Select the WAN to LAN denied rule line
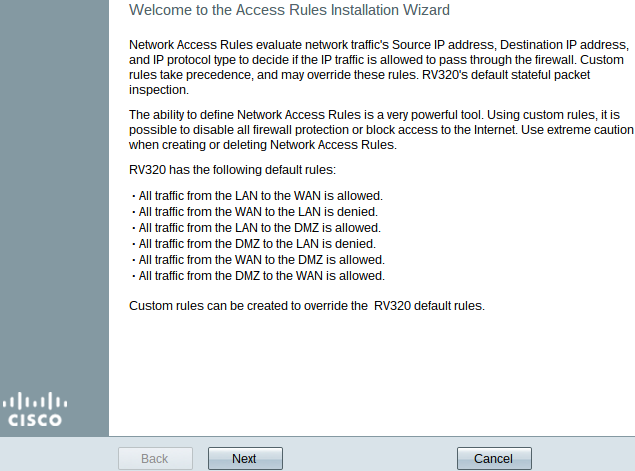 pyautogui.click(x=258, y=212)
